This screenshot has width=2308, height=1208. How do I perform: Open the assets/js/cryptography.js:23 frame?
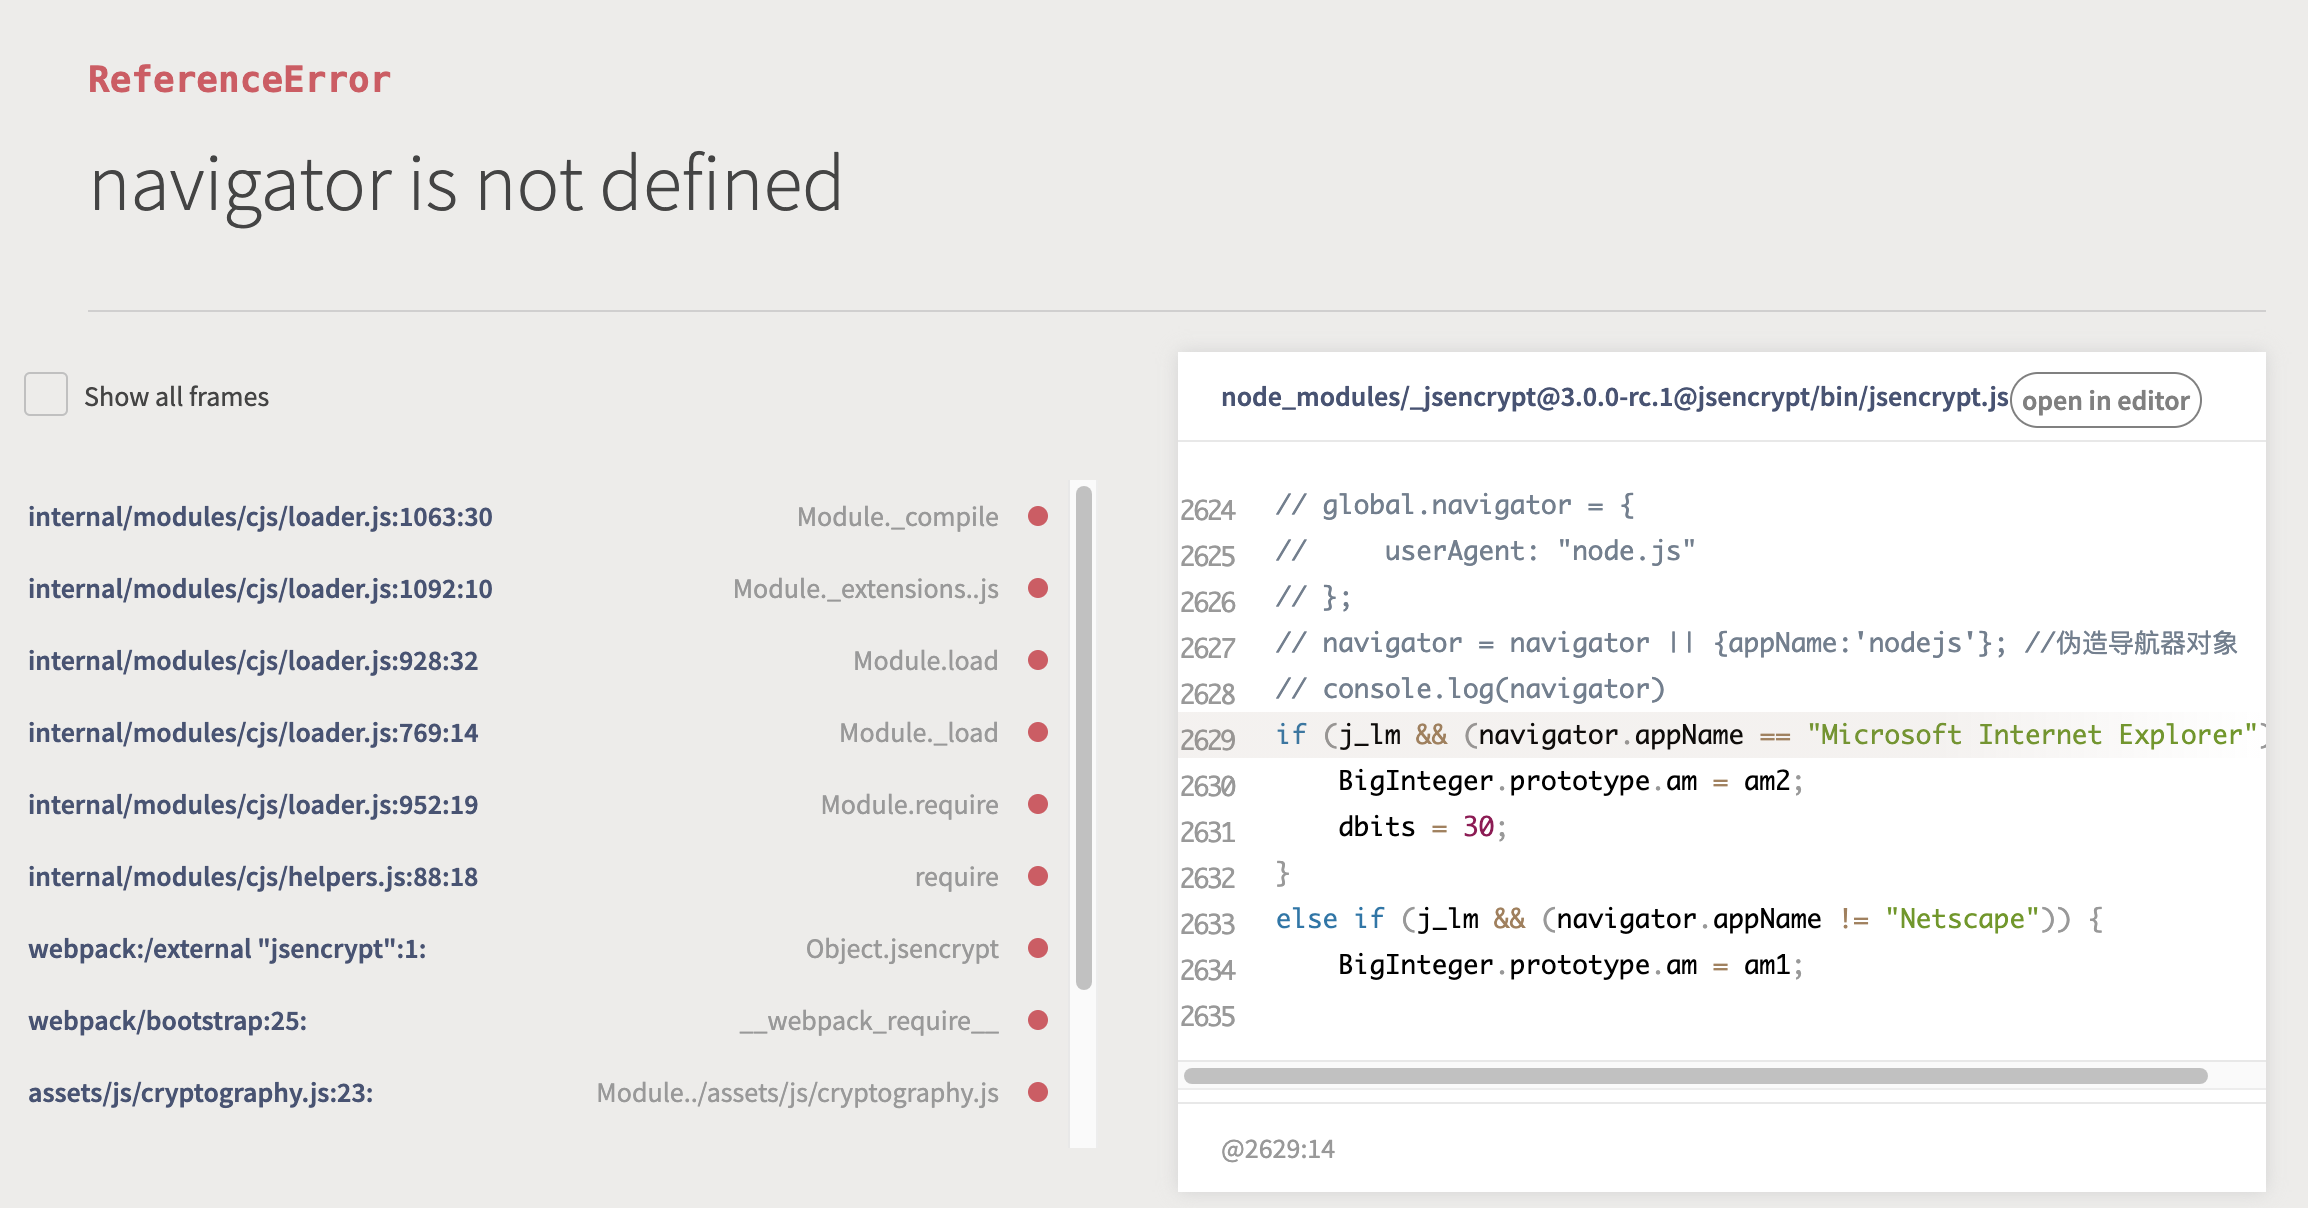(x=199, y=1094)
